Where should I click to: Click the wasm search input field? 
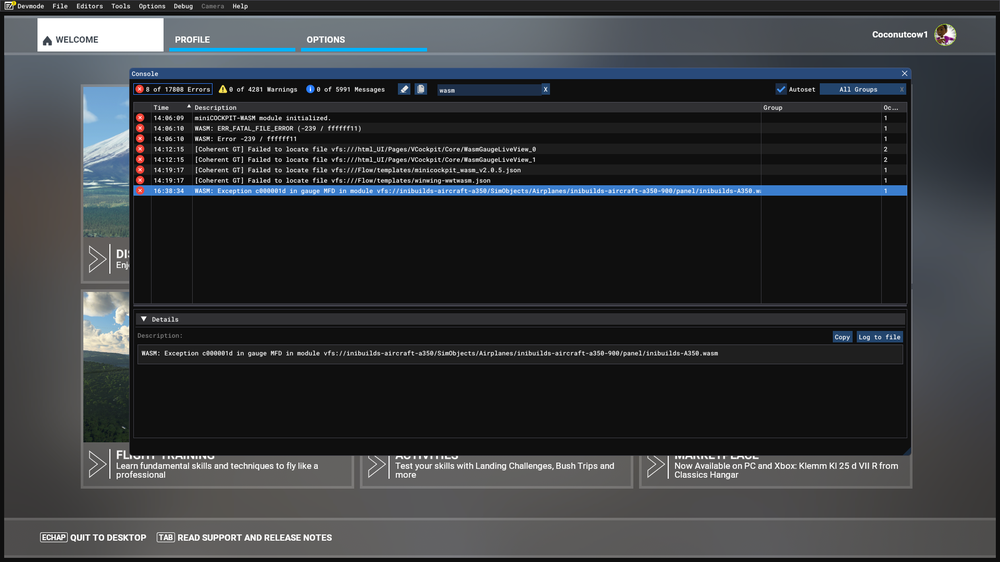point(488,89)
